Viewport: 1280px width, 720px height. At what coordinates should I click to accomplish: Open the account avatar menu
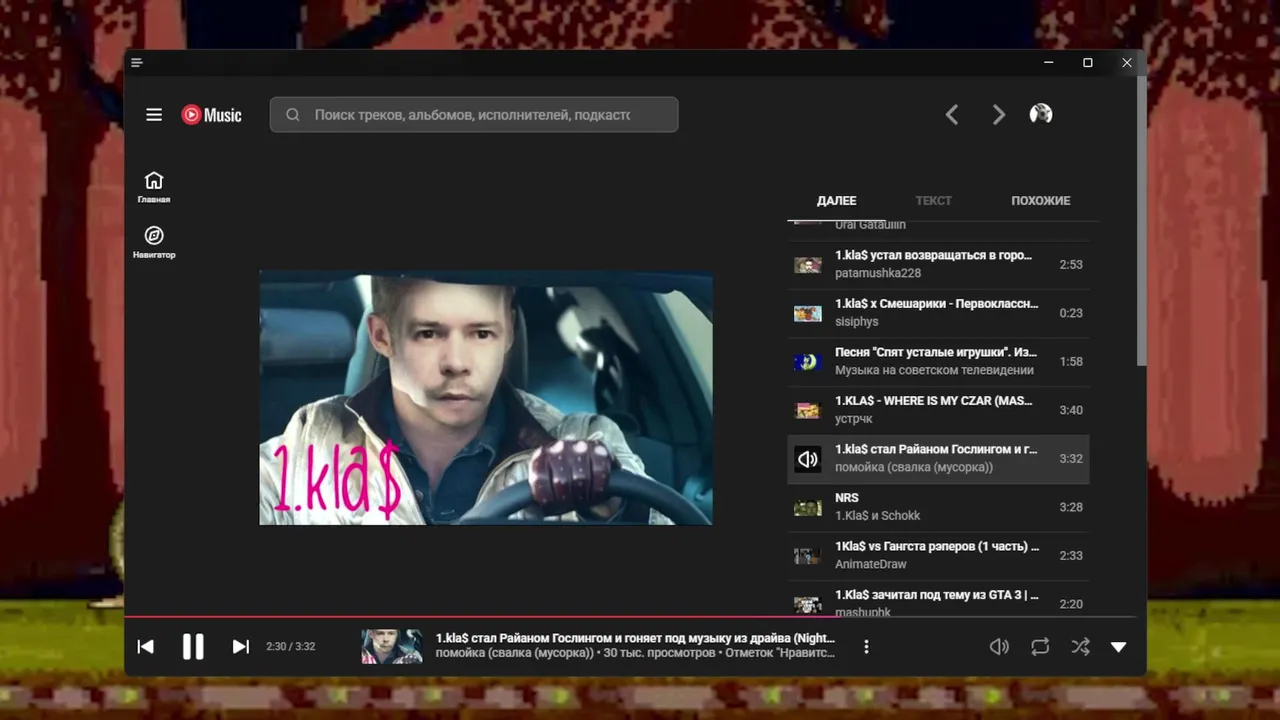click(x=1041, y=114)
